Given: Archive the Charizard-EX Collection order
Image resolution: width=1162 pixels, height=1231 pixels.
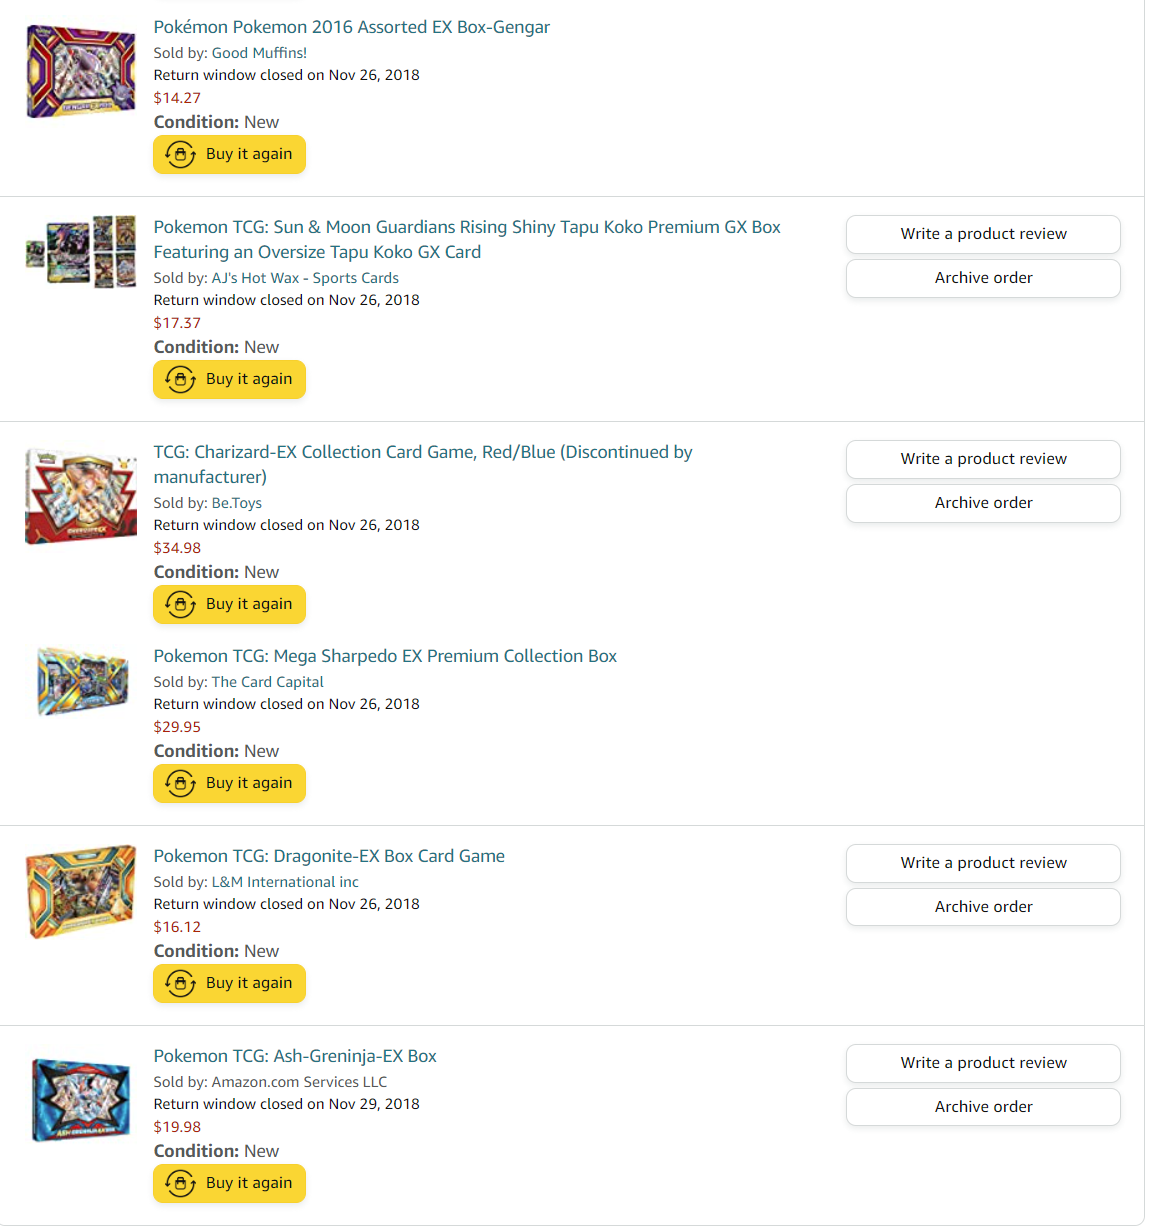Looking at the screenshot, I should pos(983,503).
